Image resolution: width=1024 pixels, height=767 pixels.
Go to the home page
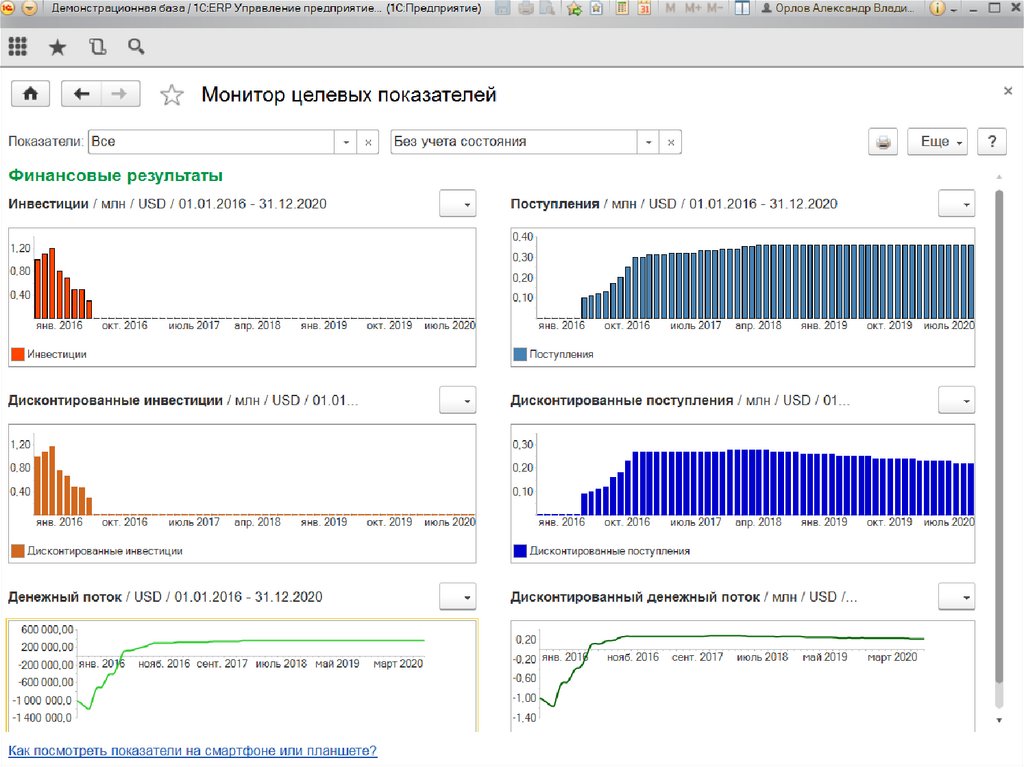click(x=30, y=94)
